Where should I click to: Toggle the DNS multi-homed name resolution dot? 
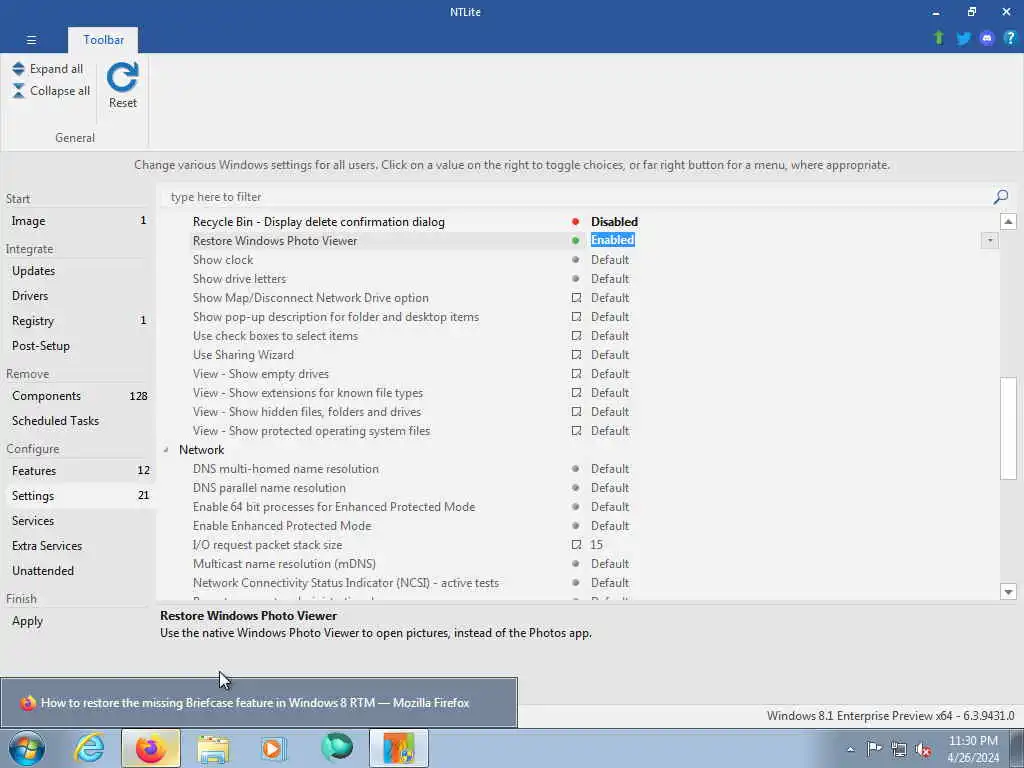coord(575,468)
